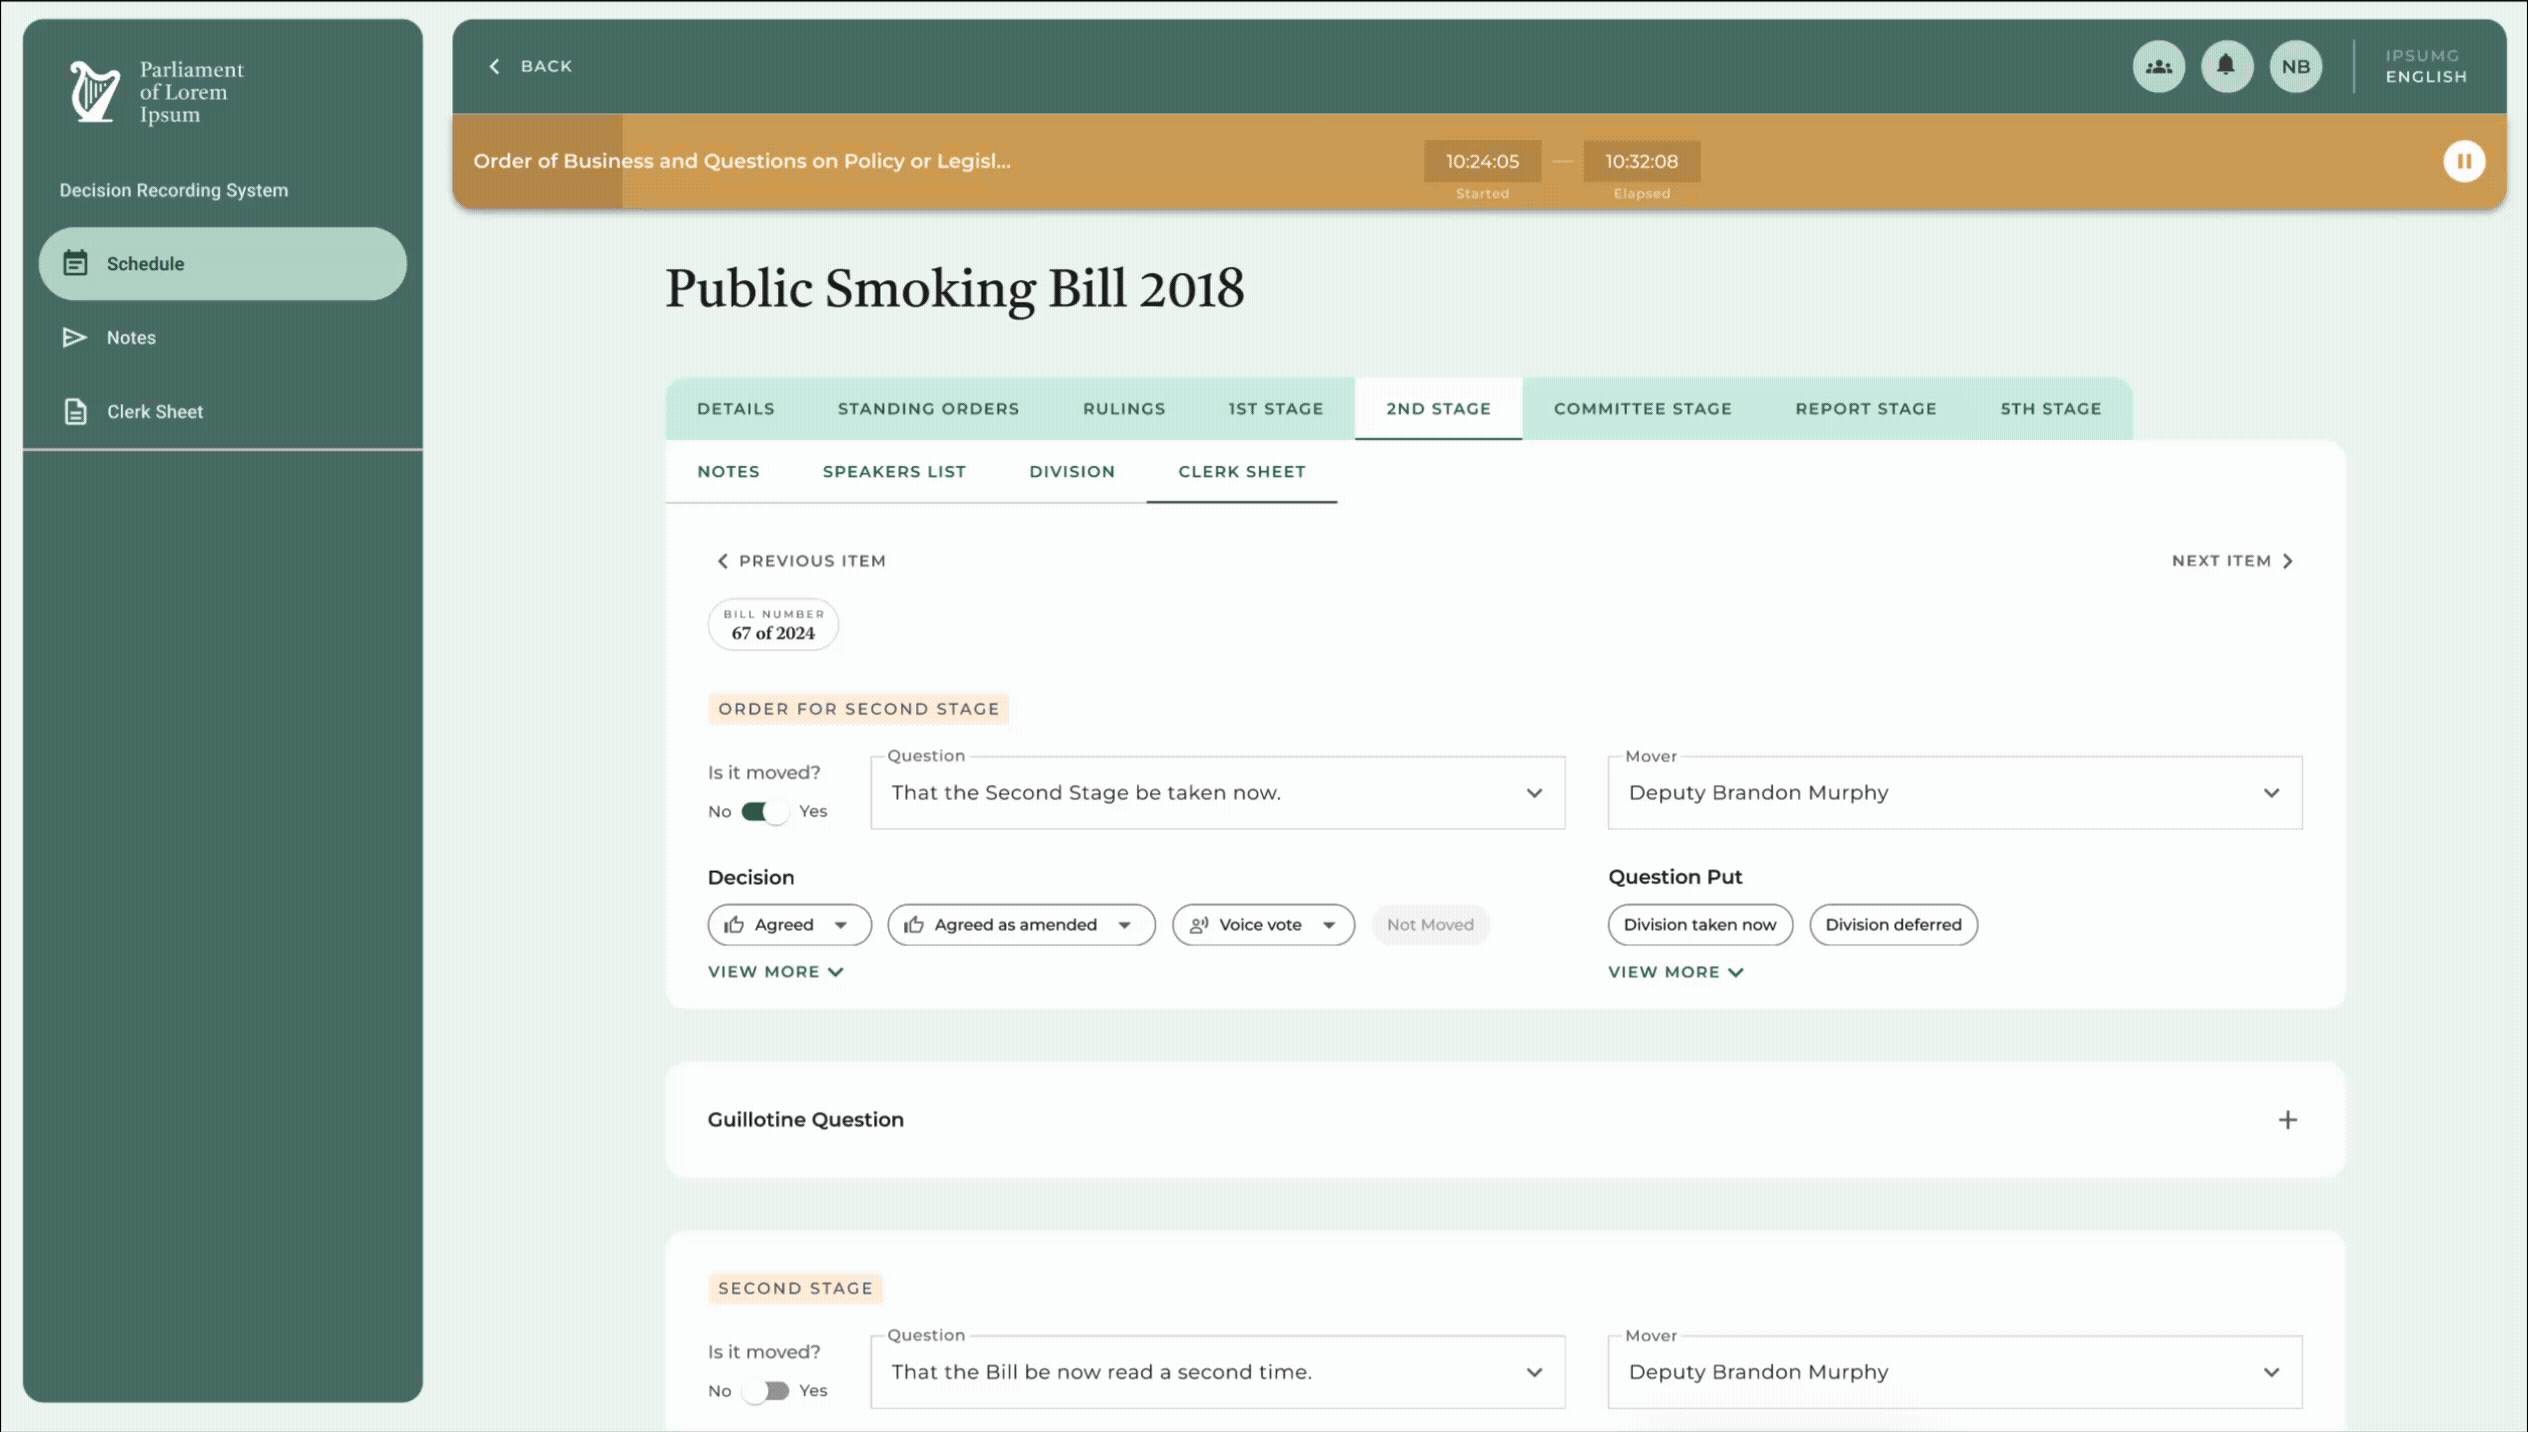
Task: Click View More under Decision
Action: pyautogui.click(x=775, y=972)
